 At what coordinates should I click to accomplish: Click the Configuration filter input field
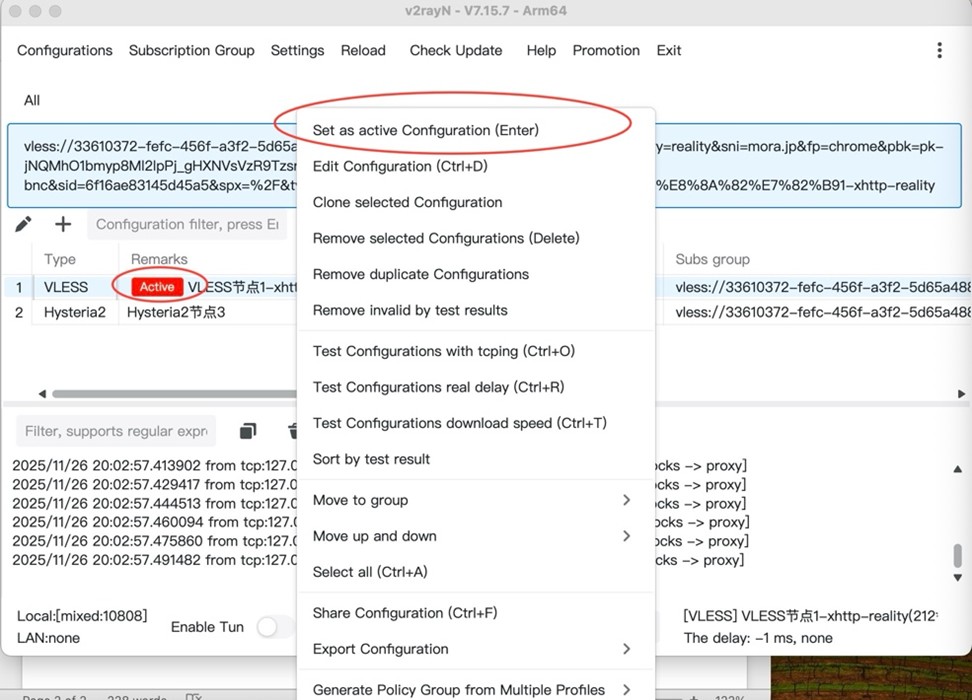(186, 224)
